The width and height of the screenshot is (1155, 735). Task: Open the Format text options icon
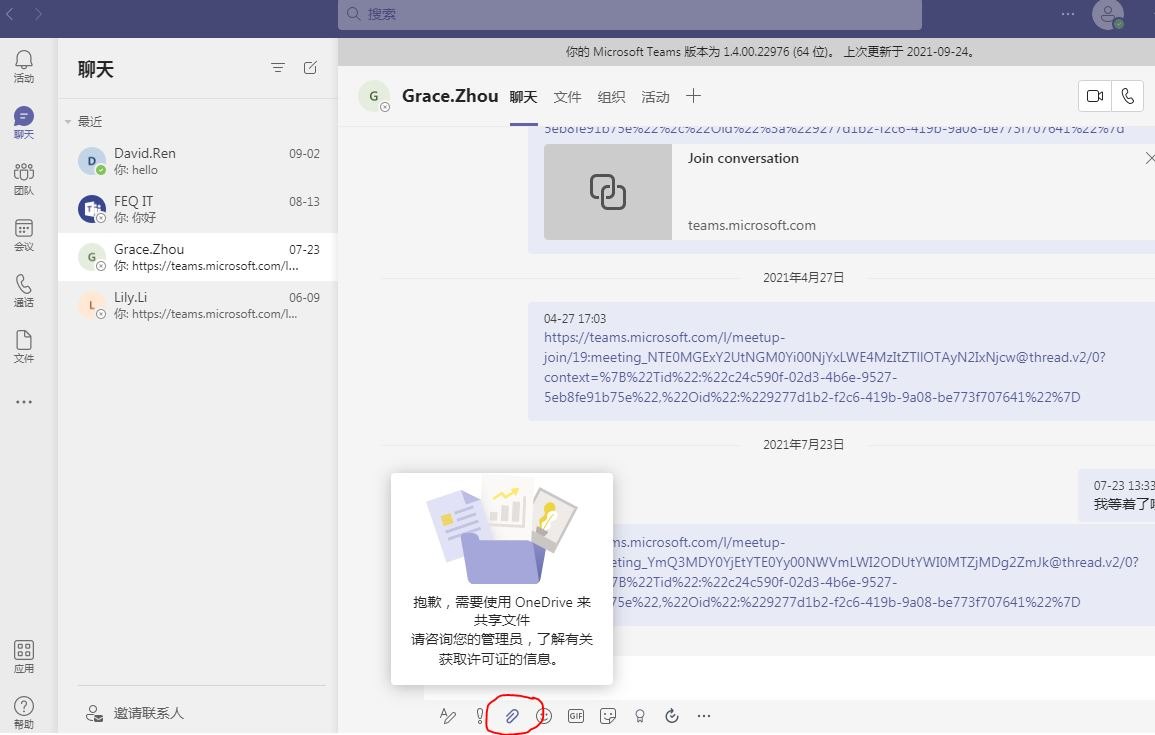click(x=447, y=716)
